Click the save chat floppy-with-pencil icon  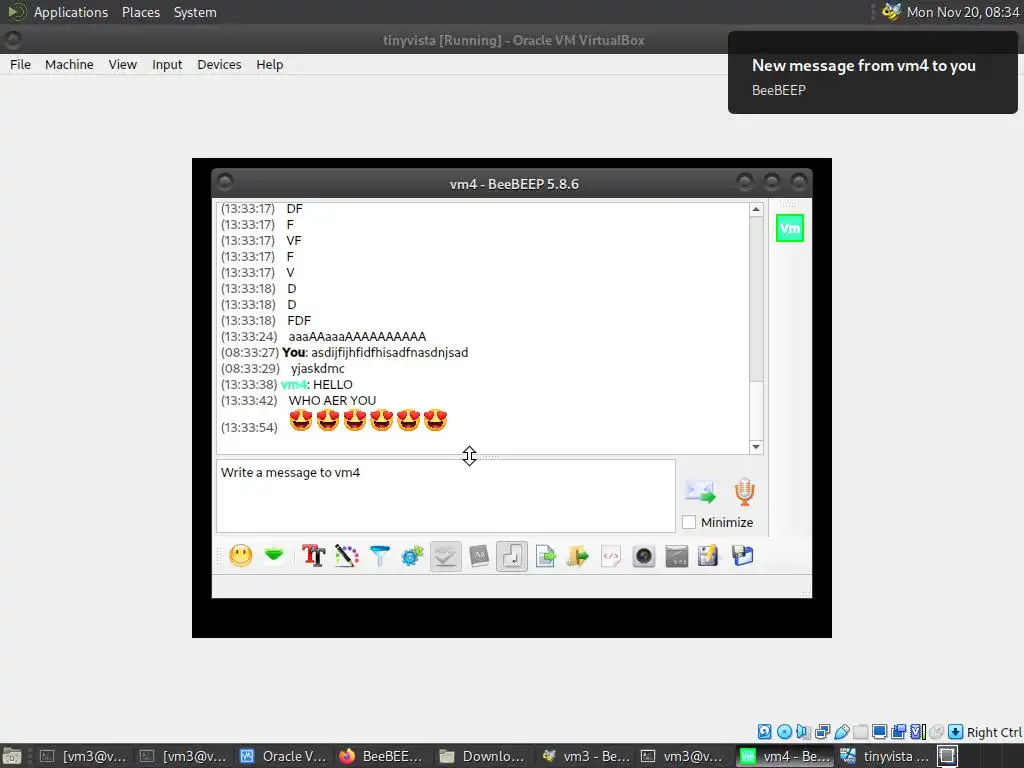[x=709, y=556]
